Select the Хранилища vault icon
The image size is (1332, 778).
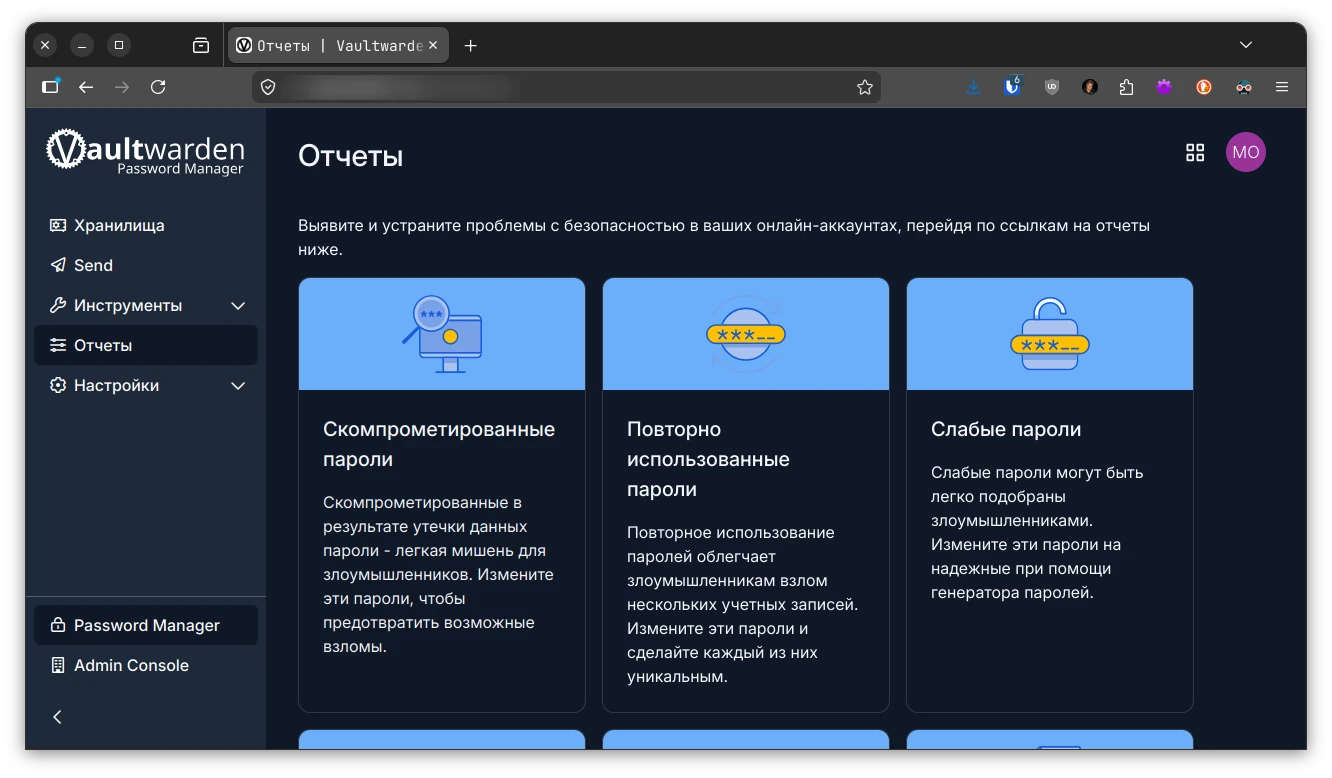point(58,225)
